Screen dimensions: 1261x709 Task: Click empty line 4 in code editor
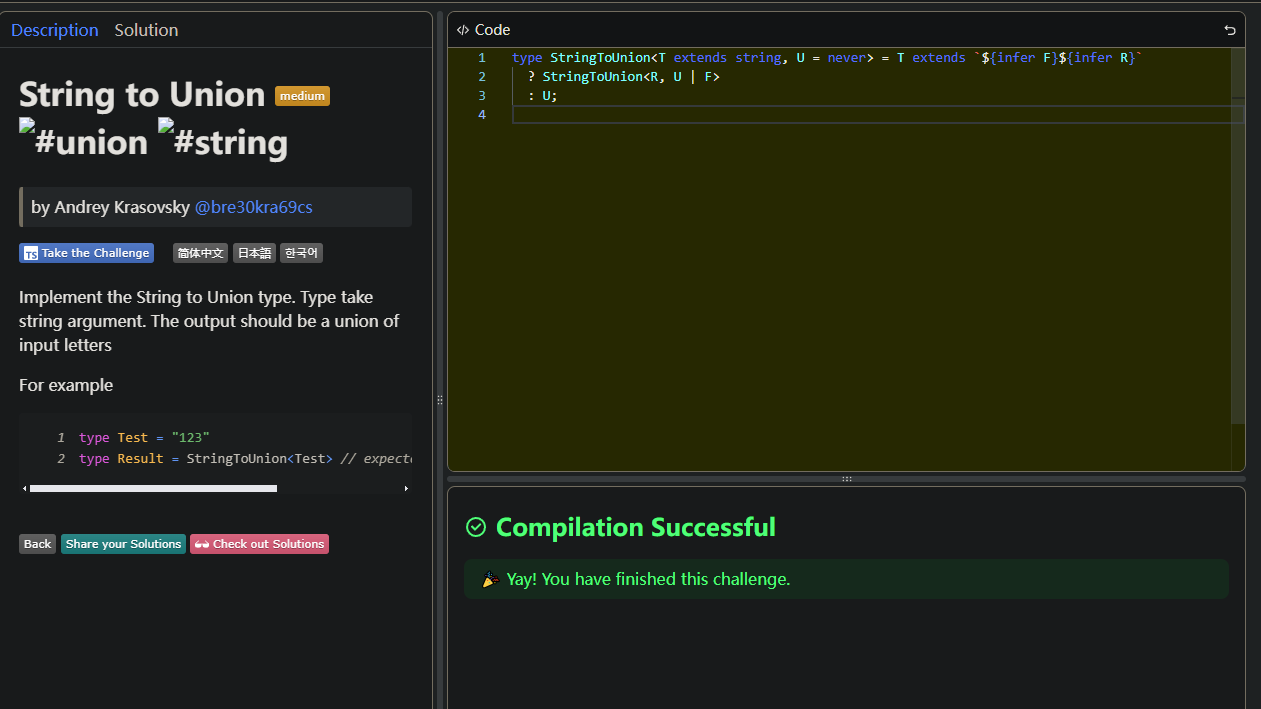coord(878,115)
